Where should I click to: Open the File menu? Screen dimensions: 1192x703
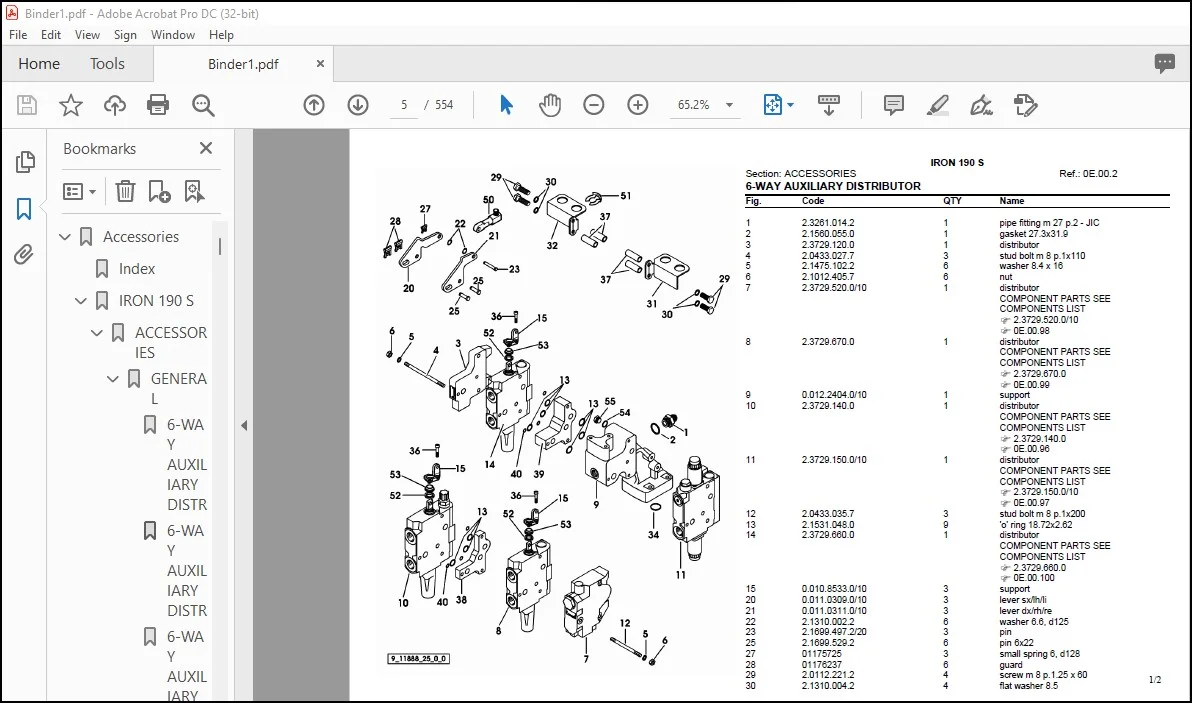click(18, 35)
